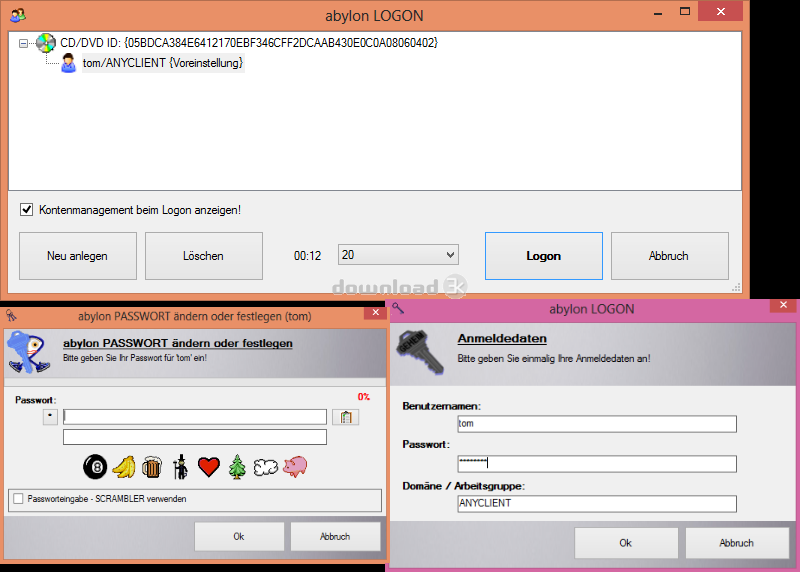Open the timeout dropdown showing 20
800x572 pixels.
[398, 255]
